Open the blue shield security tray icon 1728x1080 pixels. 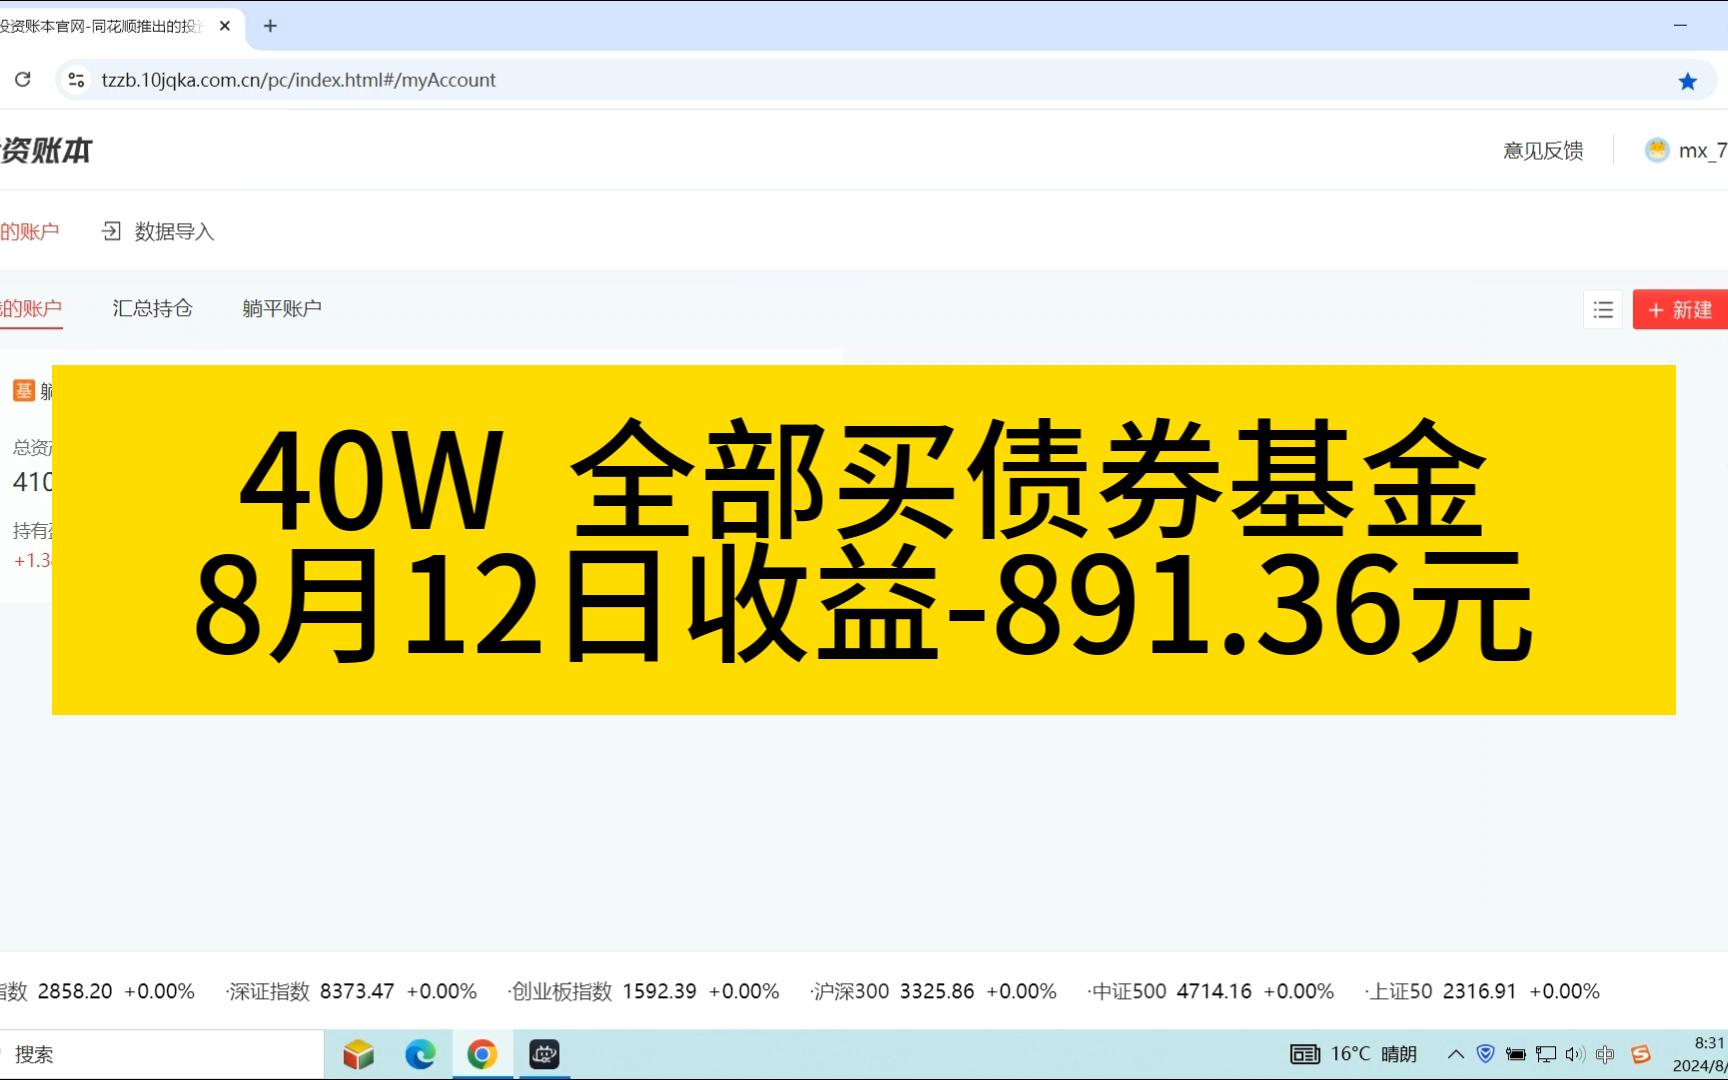point(1486,1054)
